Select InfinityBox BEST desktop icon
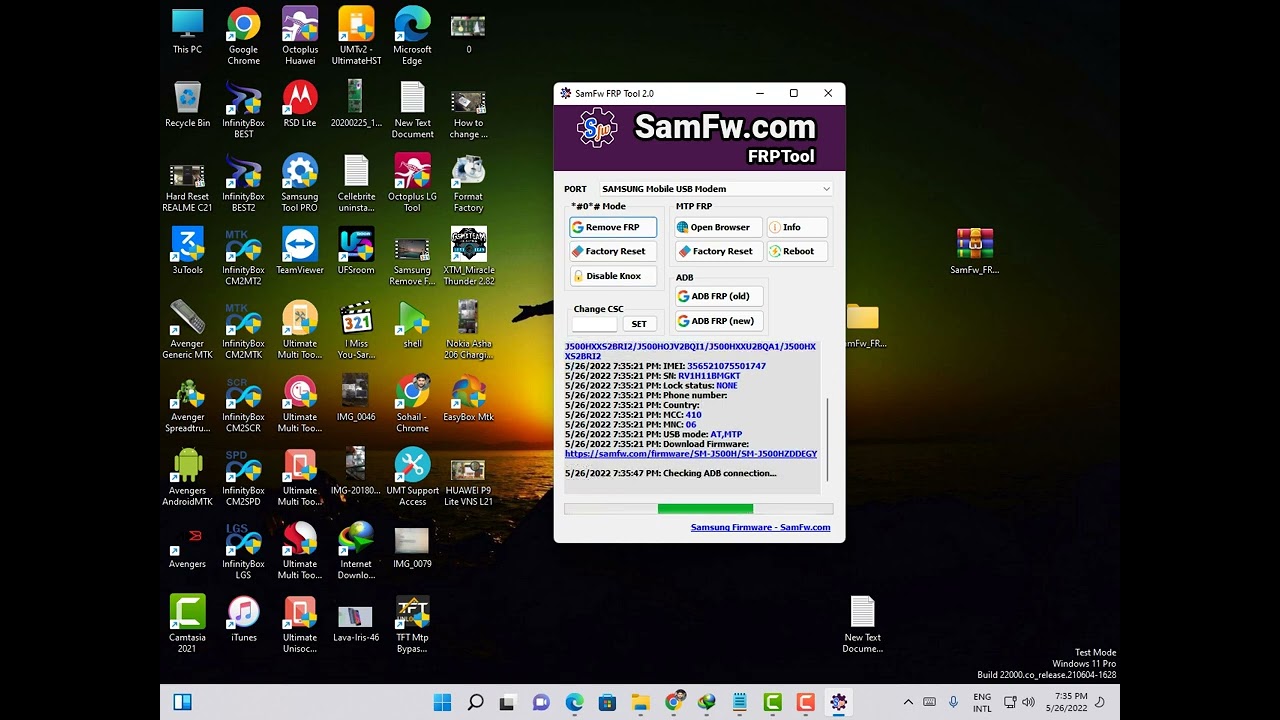 (243, 110)
